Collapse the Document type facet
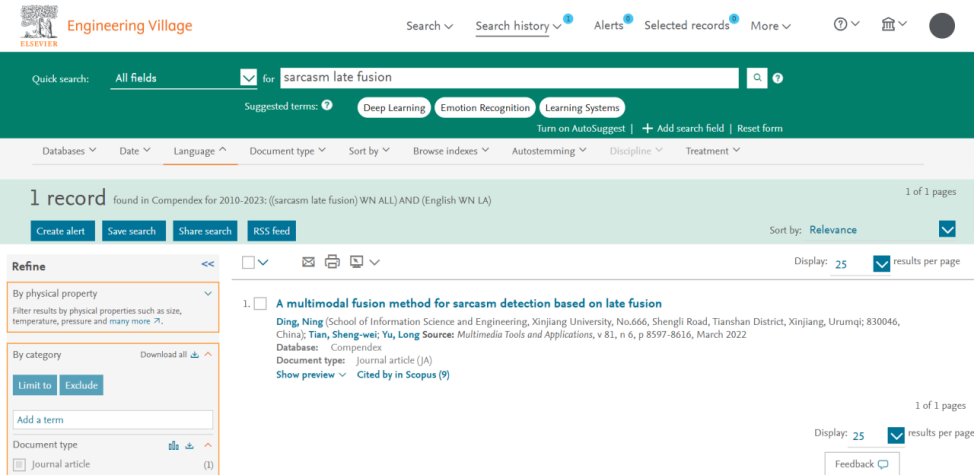The width and height of the screenshot is (974, 475). click(208, 445)
